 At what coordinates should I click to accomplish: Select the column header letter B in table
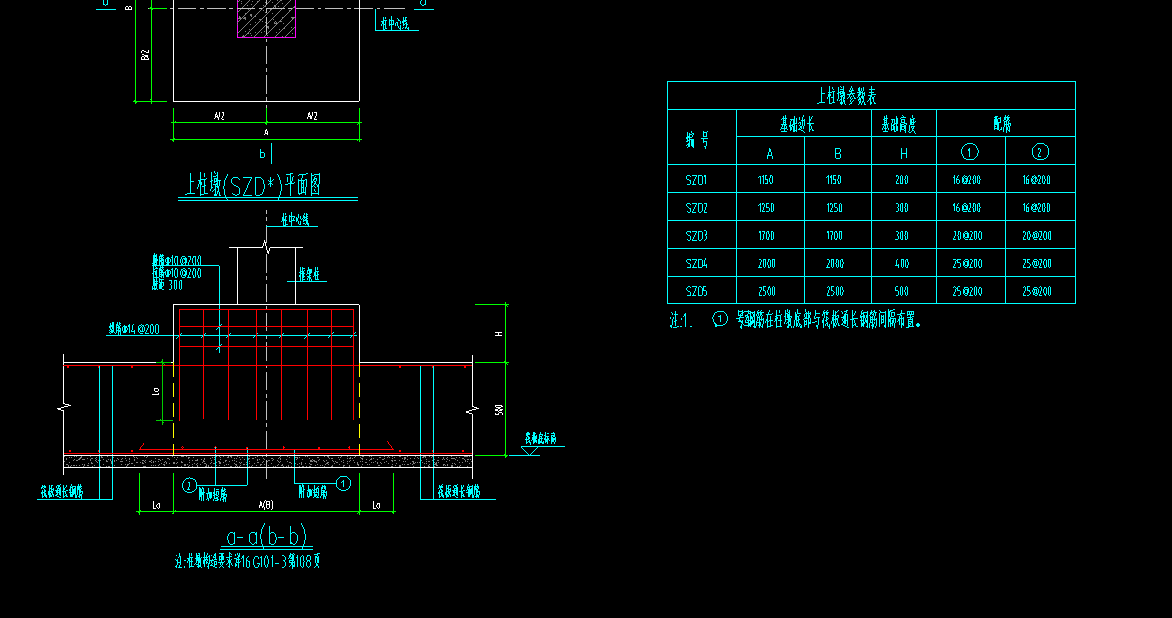coord(838,154)
